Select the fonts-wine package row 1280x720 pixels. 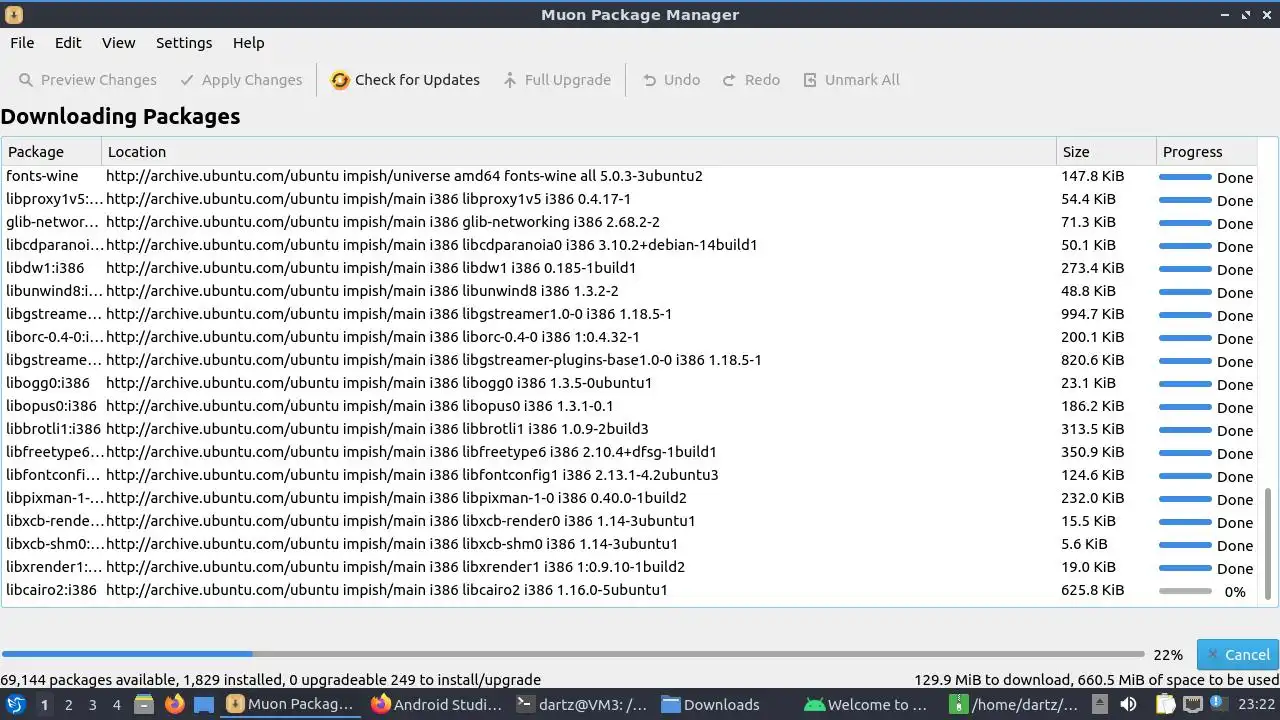coord(630,176)
